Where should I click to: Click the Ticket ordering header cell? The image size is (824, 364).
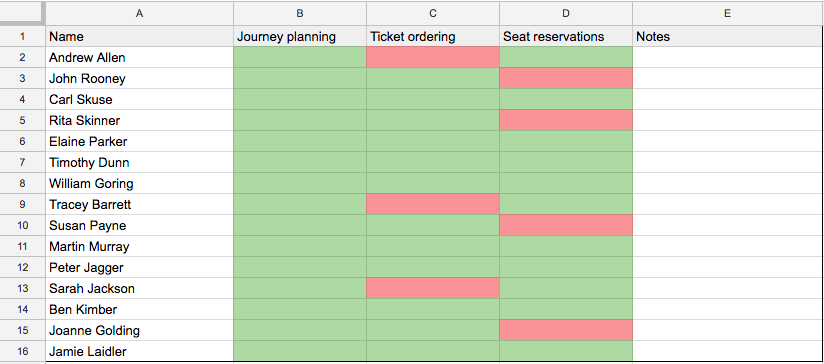[433, 36]
